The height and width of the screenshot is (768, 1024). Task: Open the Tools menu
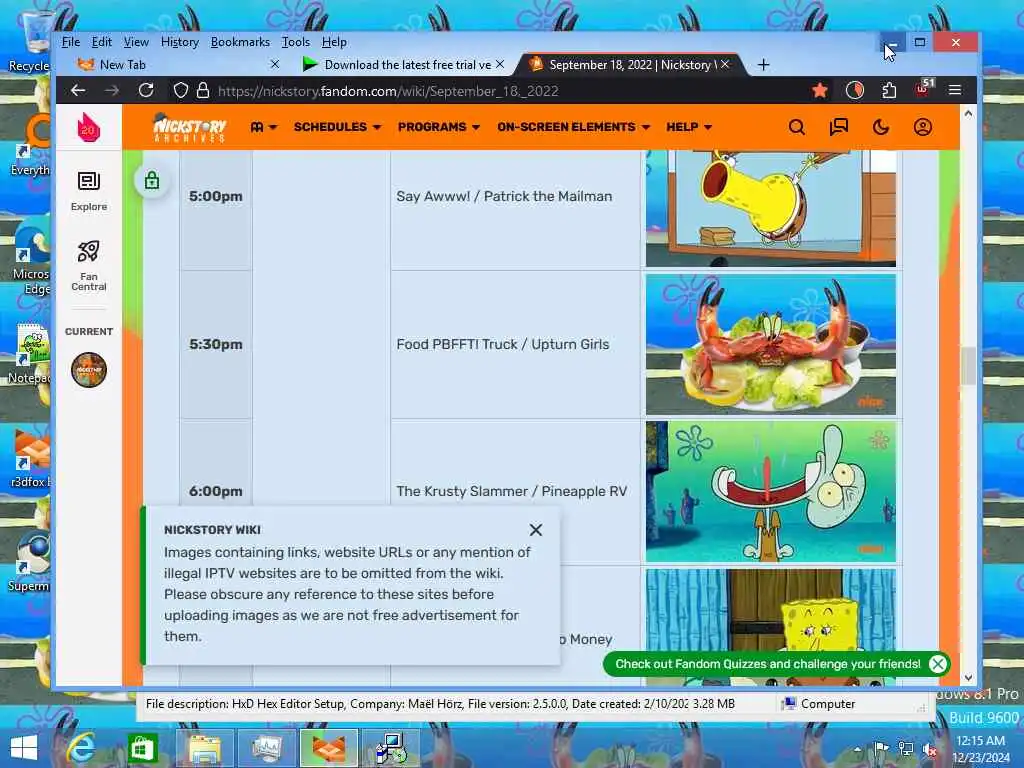(295, 42)
